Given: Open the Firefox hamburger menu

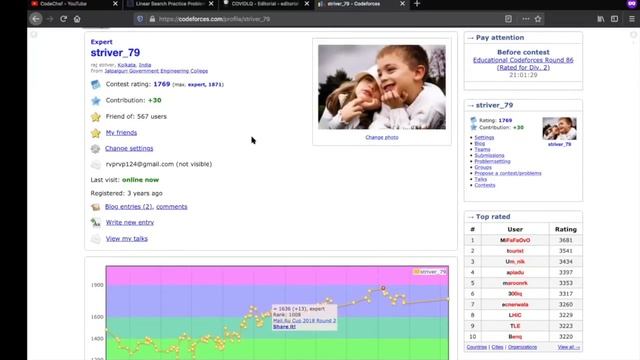Looking at the screenshot, I should pyautogui.click(x=632, y=19).
